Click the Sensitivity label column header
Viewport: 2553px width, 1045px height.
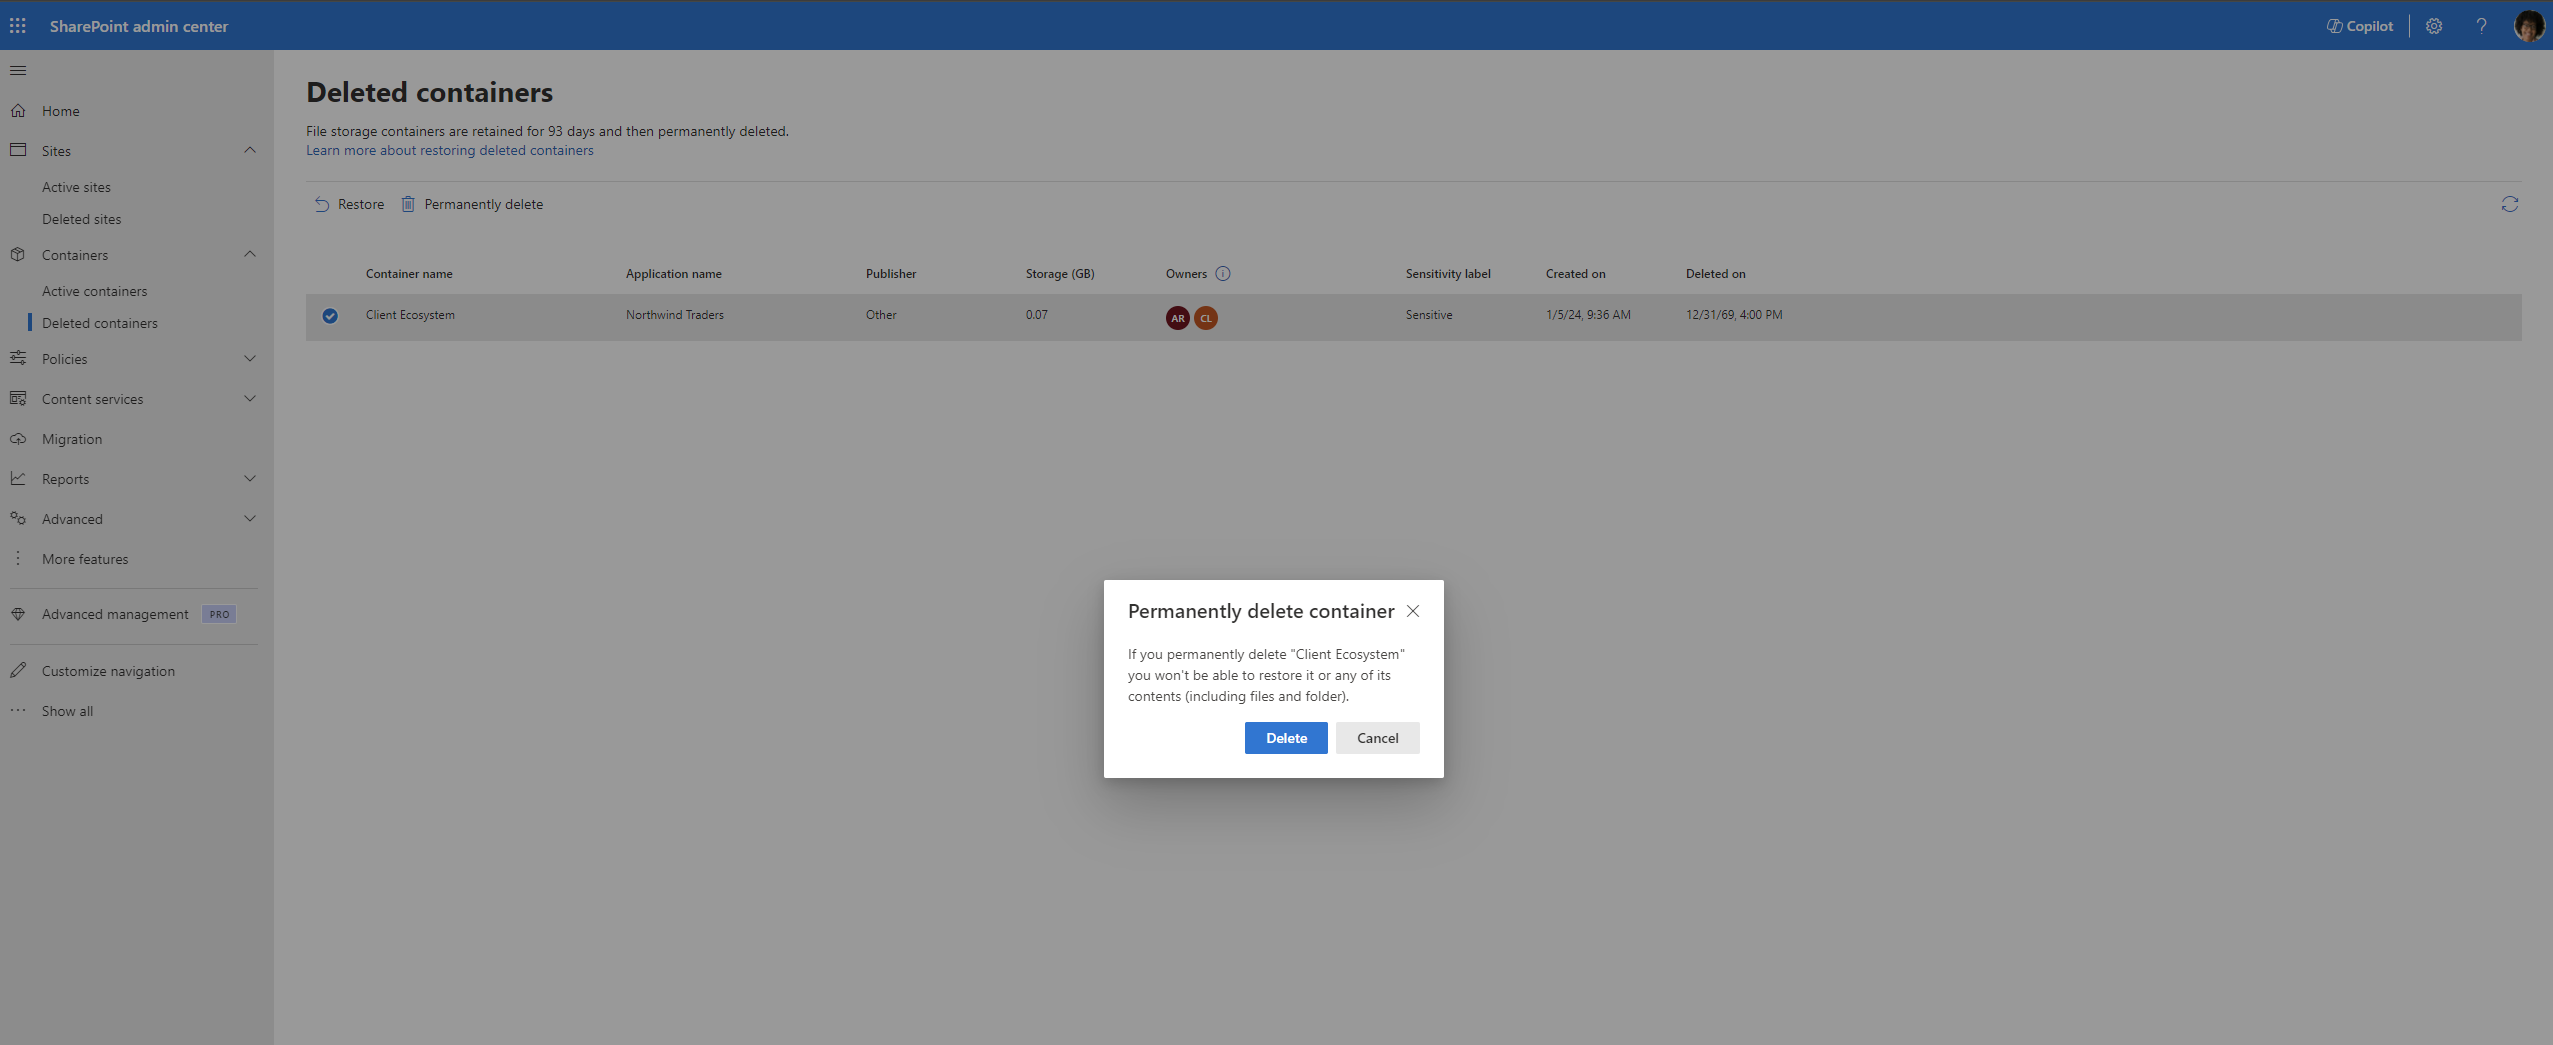point(1448,274)
